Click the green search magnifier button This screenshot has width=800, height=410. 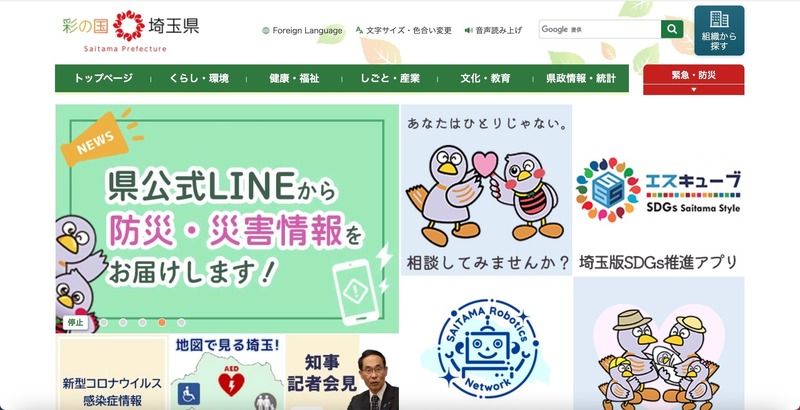(672, 29)
